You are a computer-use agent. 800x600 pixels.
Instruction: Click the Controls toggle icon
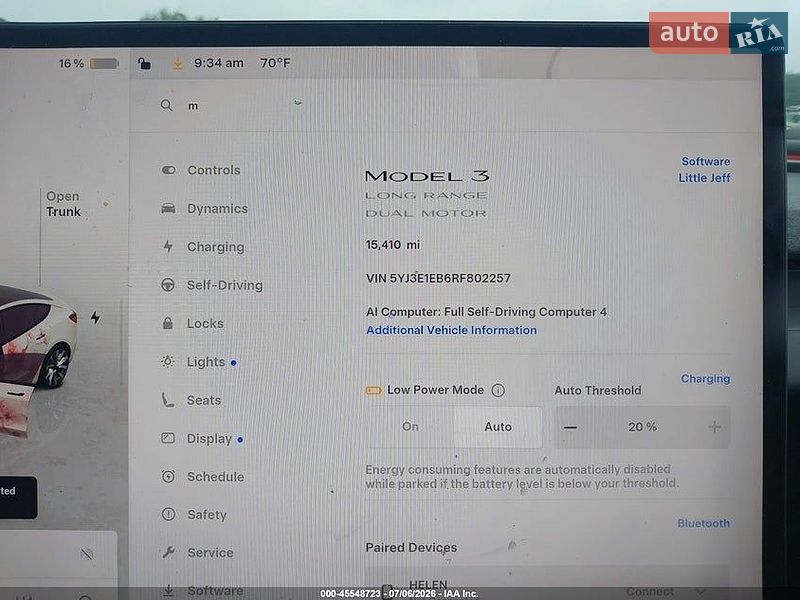coord(168,170)
